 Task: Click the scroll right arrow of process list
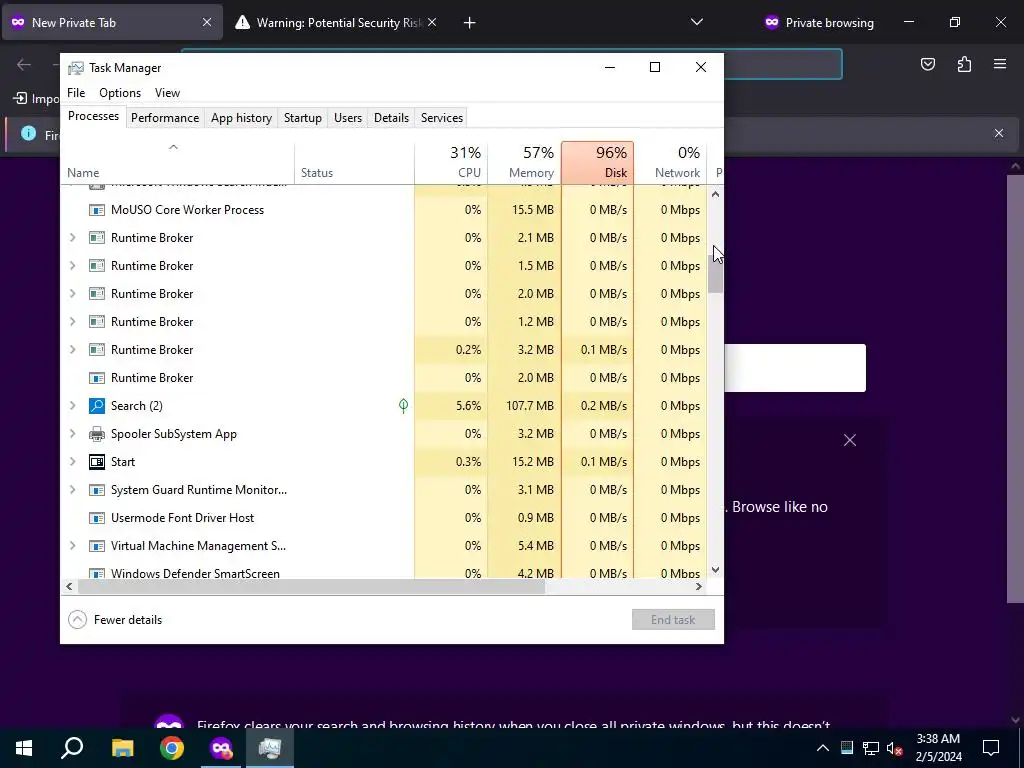pyautogui.click(x=698, y=586)
